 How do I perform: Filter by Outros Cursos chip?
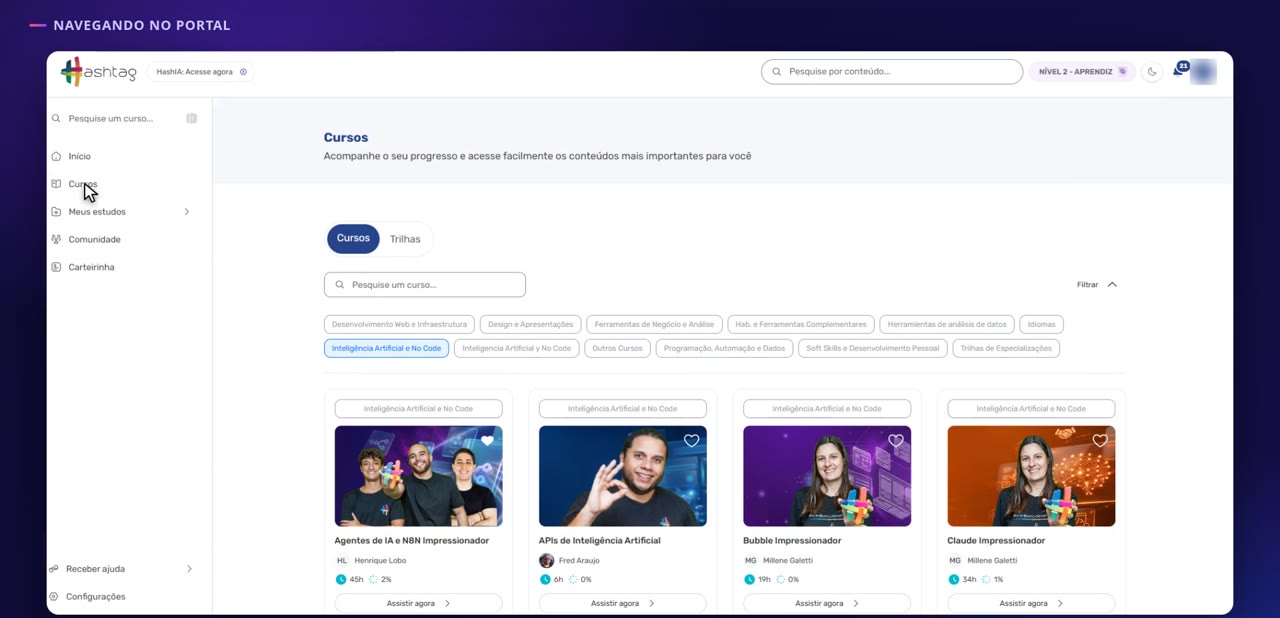[617, 348]
